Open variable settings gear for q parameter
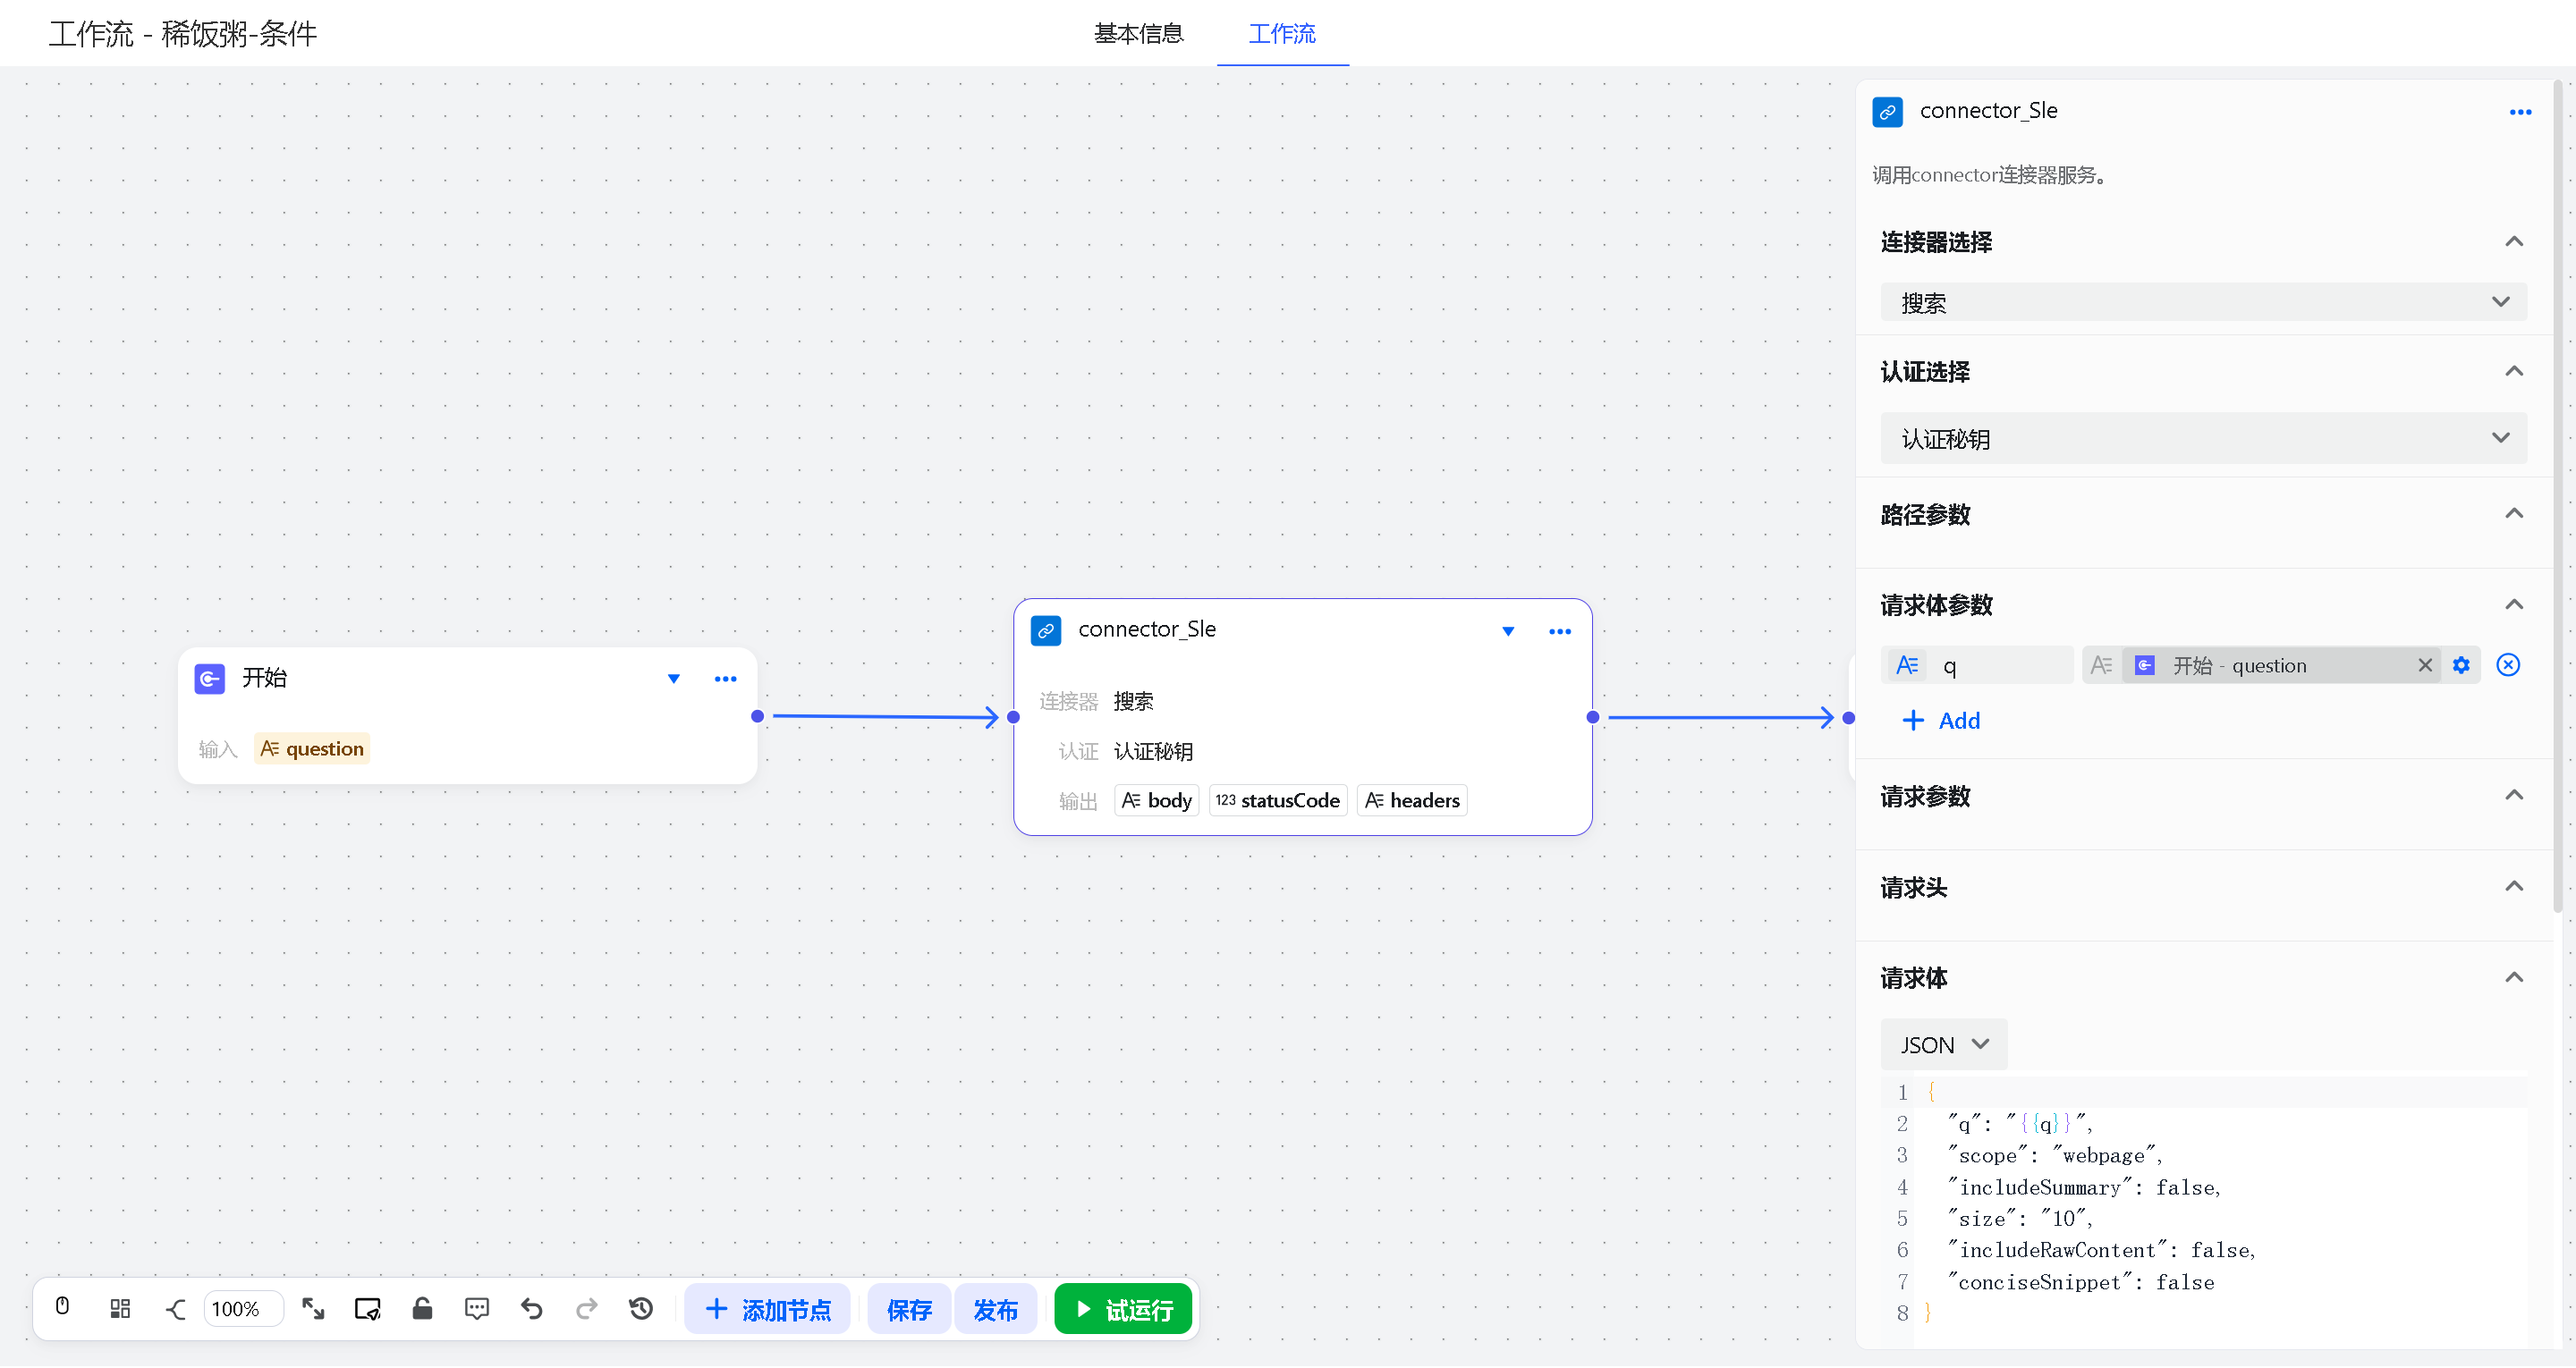 tap(2461, 665)
